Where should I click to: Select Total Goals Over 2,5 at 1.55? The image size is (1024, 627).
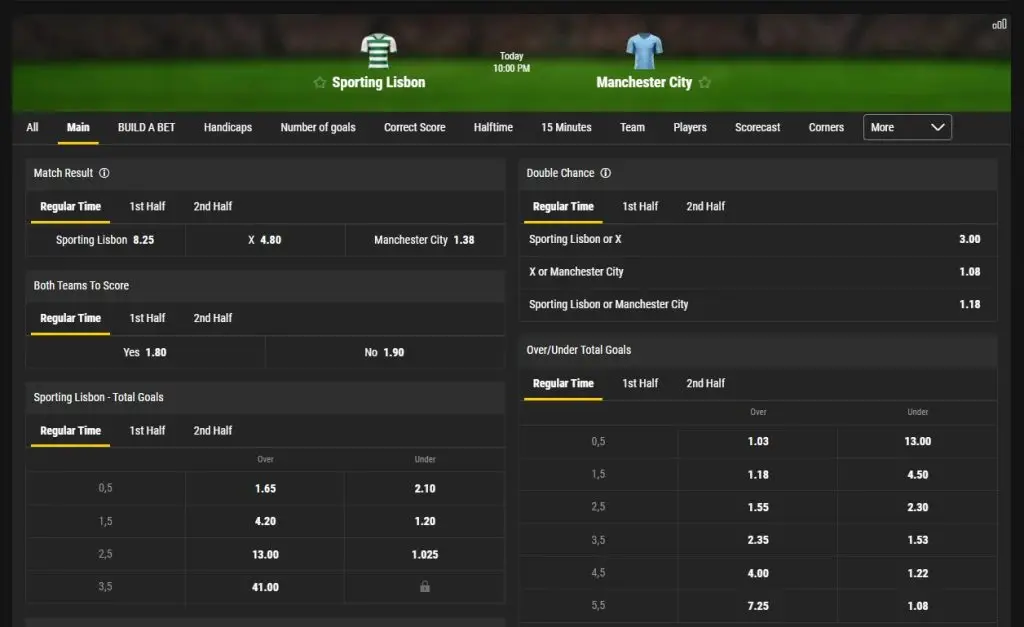[x=758, y=507]
